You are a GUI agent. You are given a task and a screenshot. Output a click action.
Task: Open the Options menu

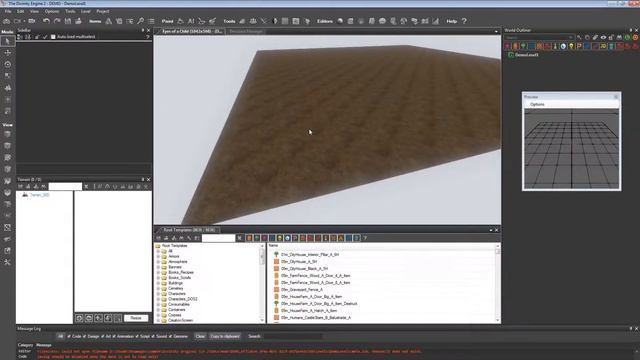pyautogui.click(x=52, y=11)
